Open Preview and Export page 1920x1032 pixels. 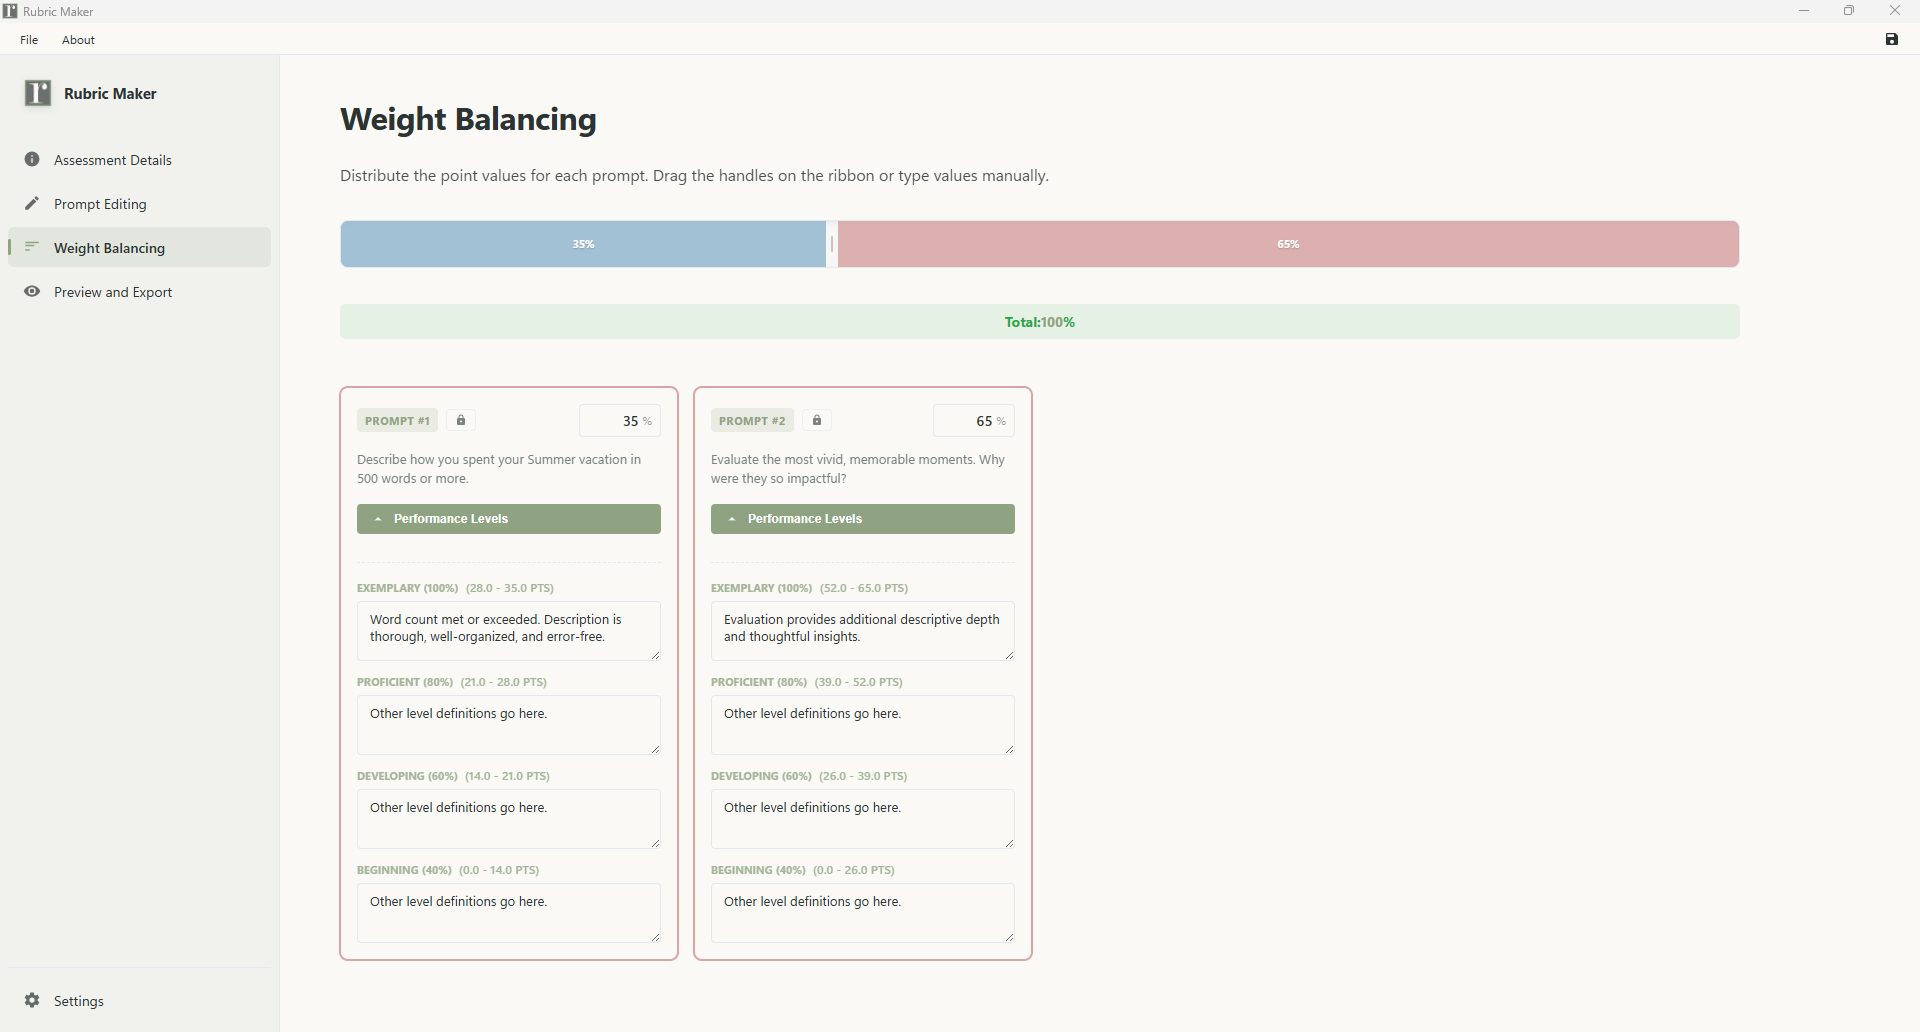pyautogui.click(x=139, y=292)
